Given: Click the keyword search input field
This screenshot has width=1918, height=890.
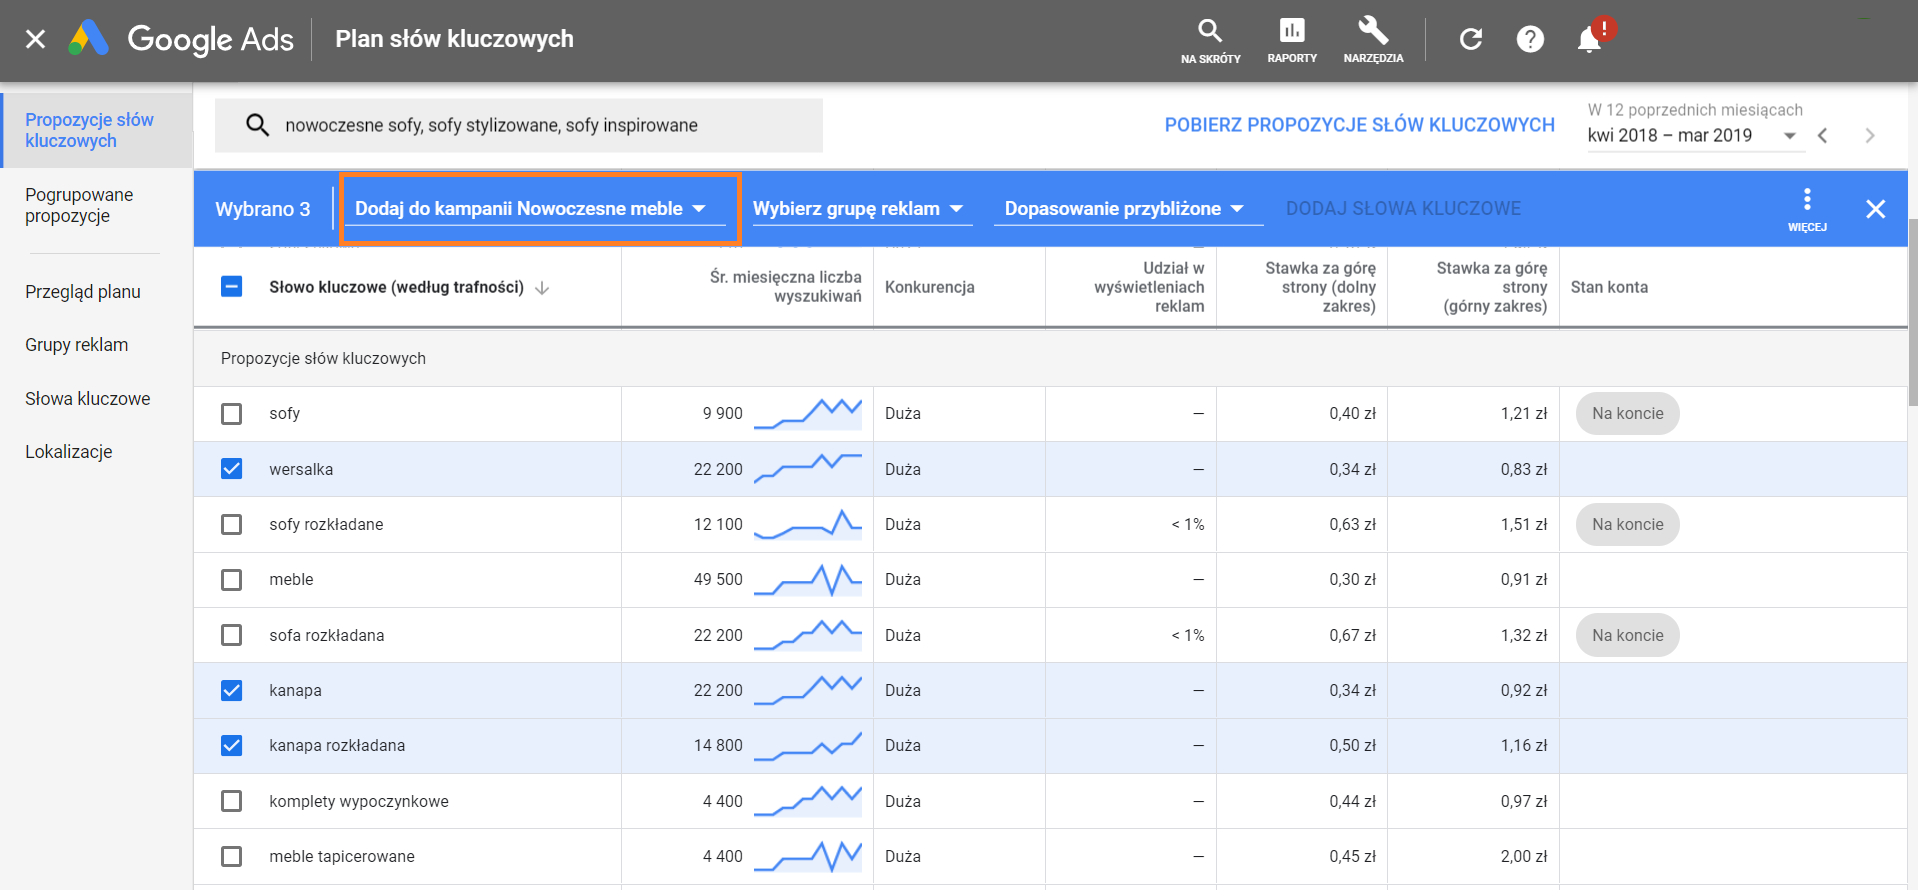Looking at the screenshot, I should [519, 125].
